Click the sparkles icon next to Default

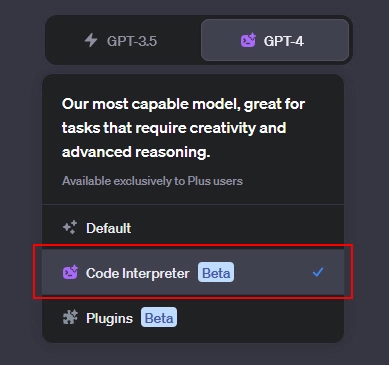pyautogui.click(x=70, y=228)
